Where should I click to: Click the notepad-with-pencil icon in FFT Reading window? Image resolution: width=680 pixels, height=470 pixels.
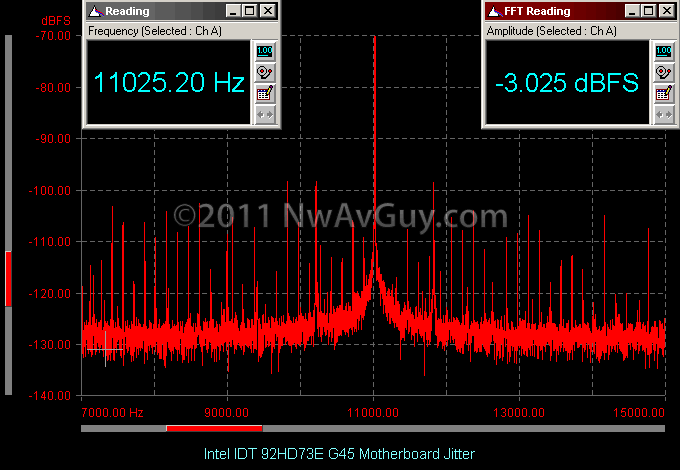pos(664,93)
